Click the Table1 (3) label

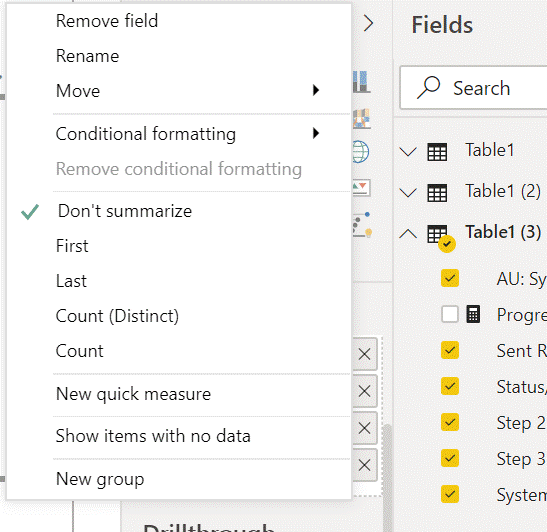pyautogui.click(x=503, y=232)
